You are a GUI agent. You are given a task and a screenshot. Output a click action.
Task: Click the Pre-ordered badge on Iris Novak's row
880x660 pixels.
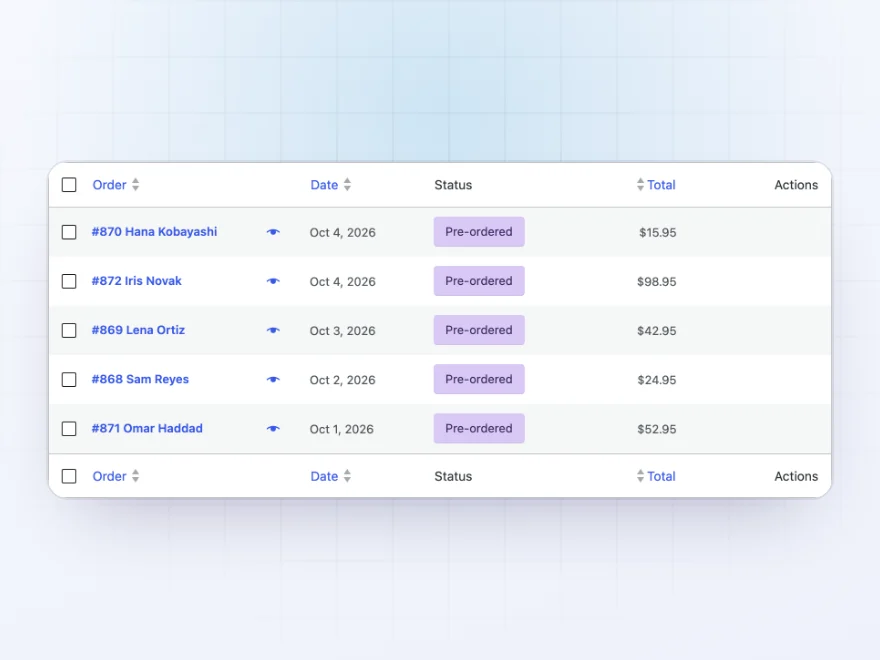point(479,281)
